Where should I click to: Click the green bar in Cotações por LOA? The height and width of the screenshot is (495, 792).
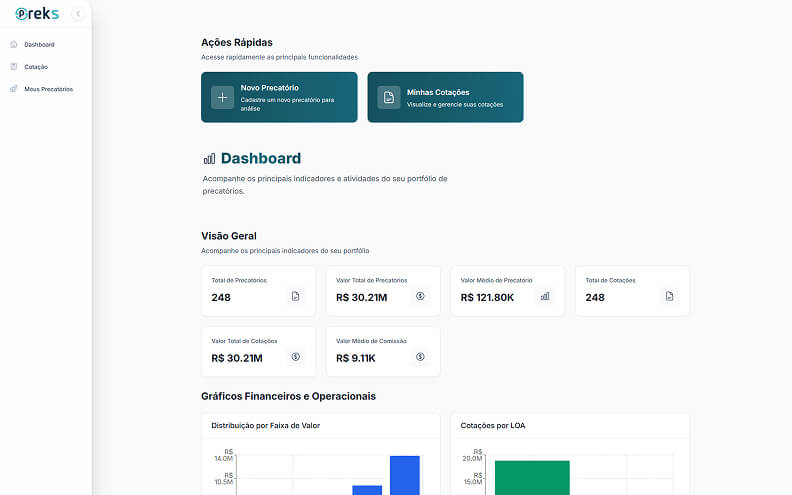click(531, 478)
